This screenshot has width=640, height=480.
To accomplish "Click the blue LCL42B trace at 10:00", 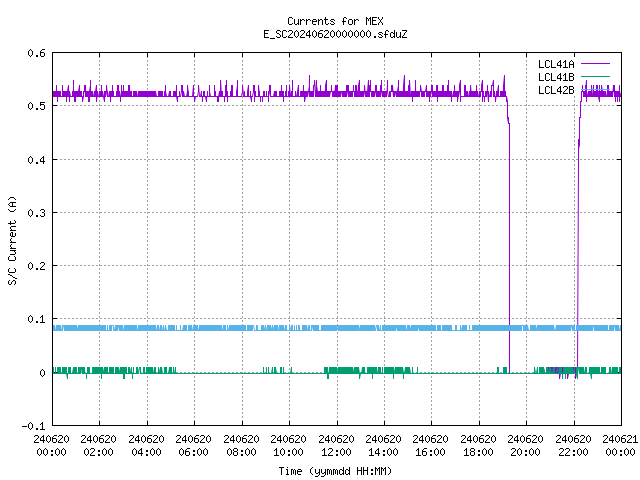I will click(289, 328).
